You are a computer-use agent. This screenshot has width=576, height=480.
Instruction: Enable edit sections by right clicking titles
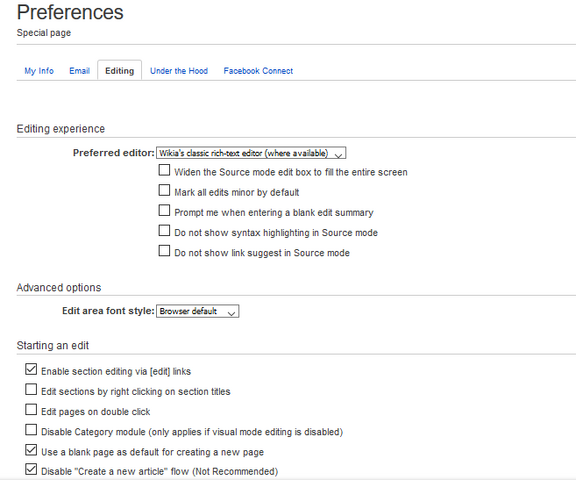tap(31, 389)
